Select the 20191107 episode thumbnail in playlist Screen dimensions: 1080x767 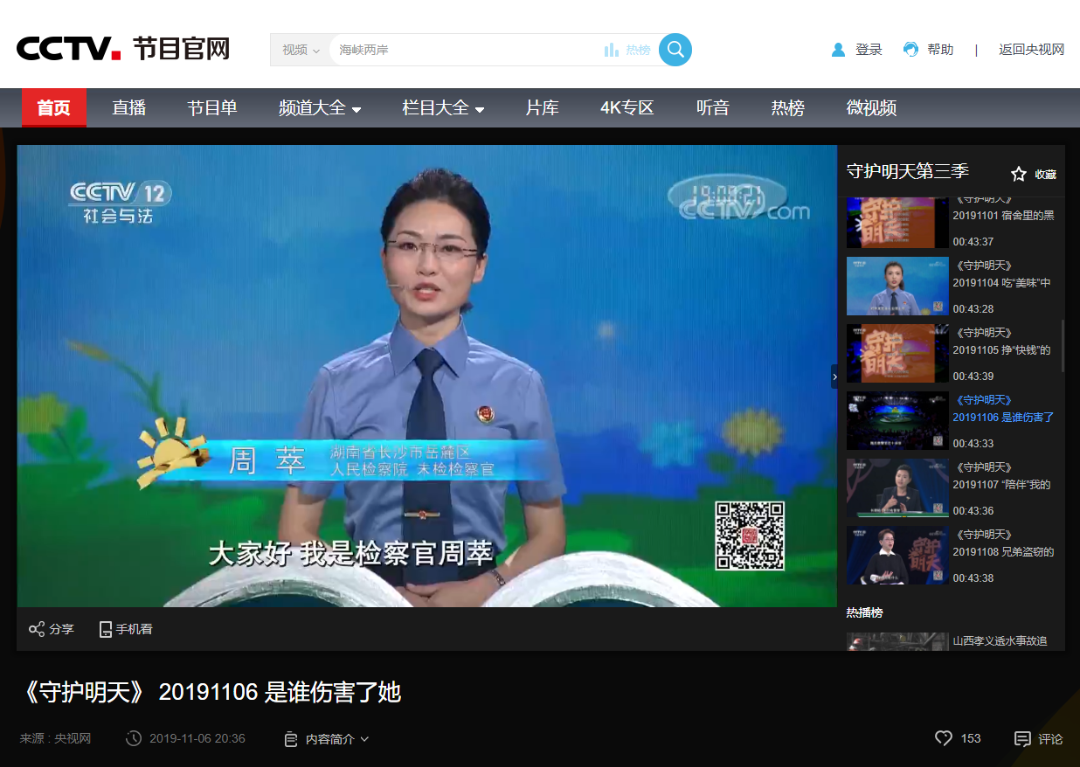(x=897, y=488)
